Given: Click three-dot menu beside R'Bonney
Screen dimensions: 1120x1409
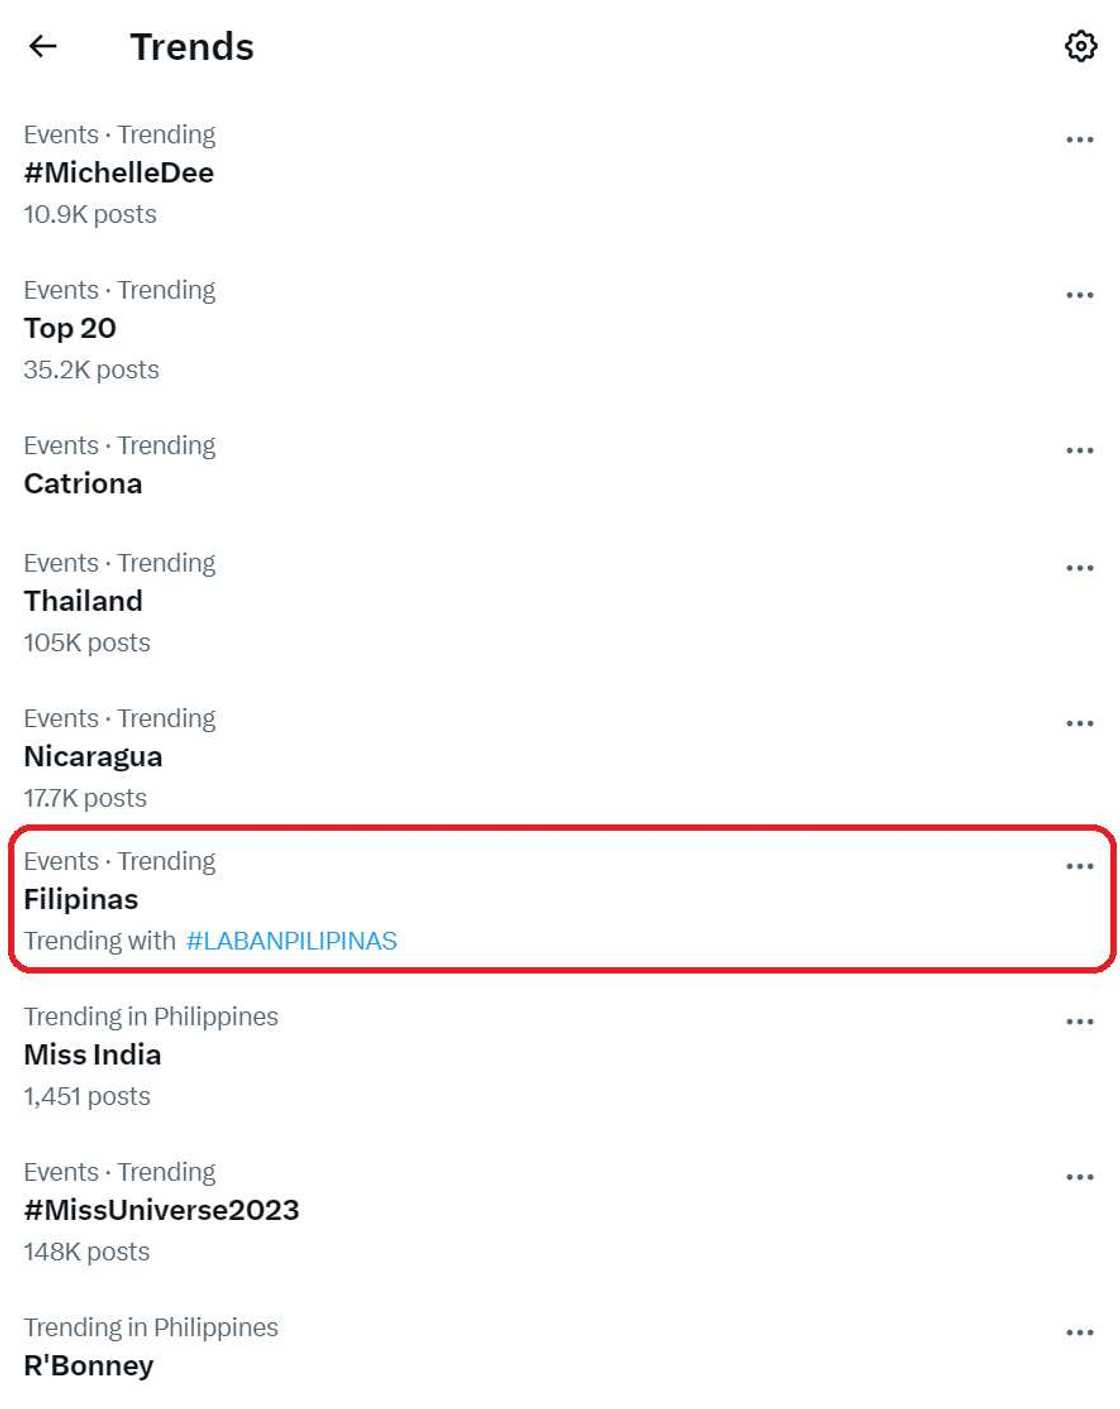Looking at the screenshot, I should point(1079,1333).
